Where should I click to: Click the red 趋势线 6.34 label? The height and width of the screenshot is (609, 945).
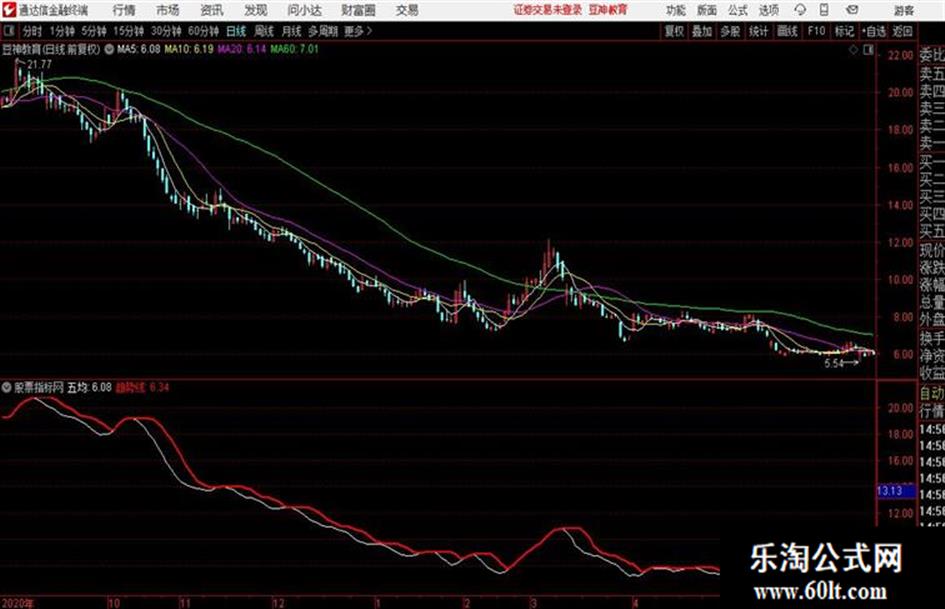pyautogui.click(x=143, y=387)
